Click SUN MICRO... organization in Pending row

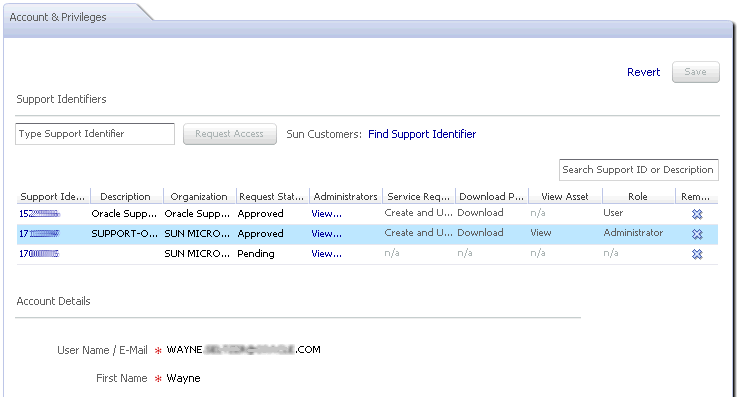[x=197, y=254]
